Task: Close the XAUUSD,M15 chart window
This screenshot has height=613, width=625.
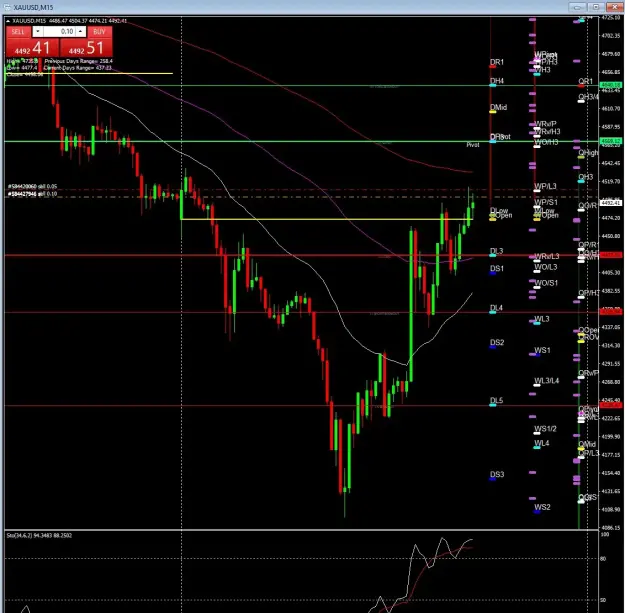Action: pos(614,7)
